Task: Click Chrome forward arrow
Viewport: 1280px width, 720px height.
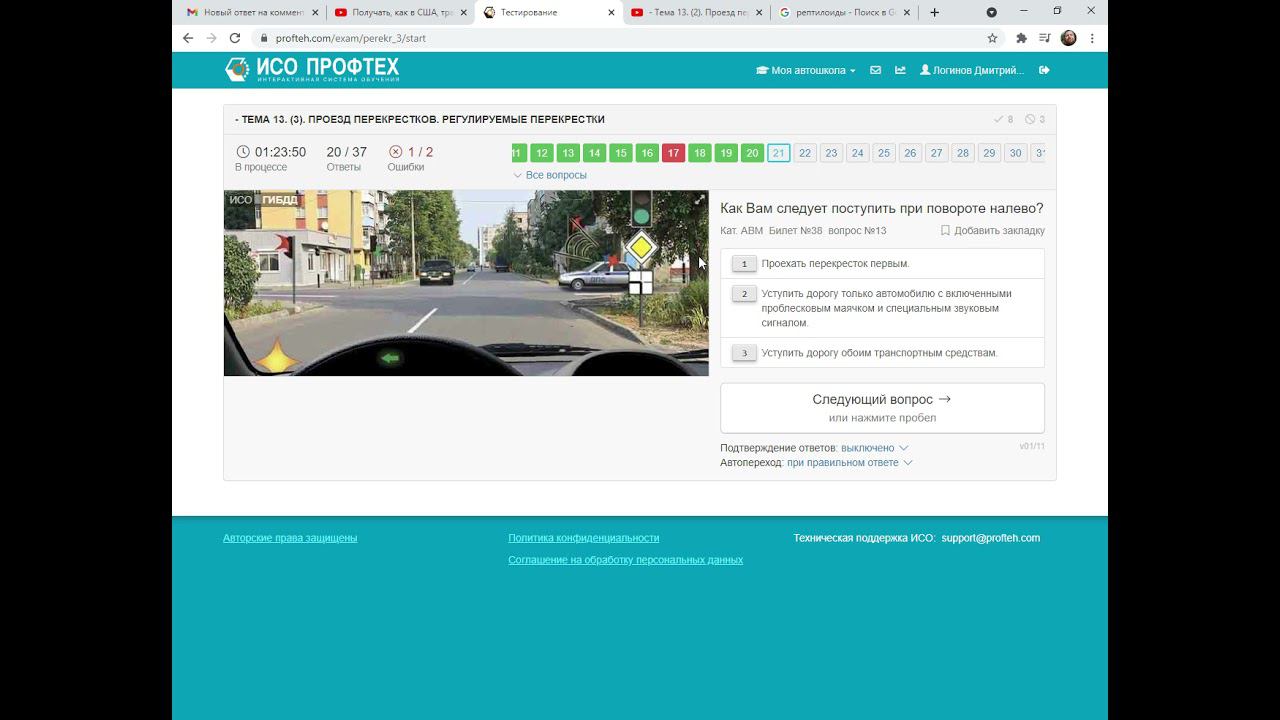Action: click(x=211, y=38)
